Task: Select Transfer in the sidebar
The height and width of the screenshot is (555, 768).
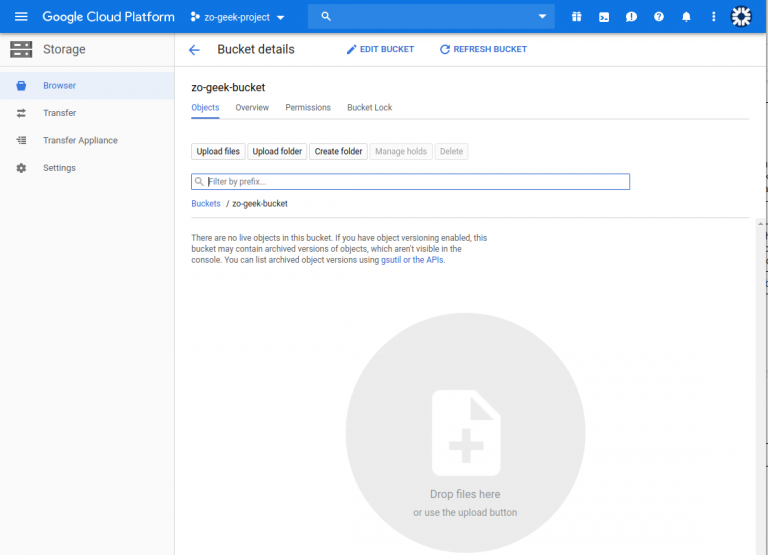Action: [87, 113]
